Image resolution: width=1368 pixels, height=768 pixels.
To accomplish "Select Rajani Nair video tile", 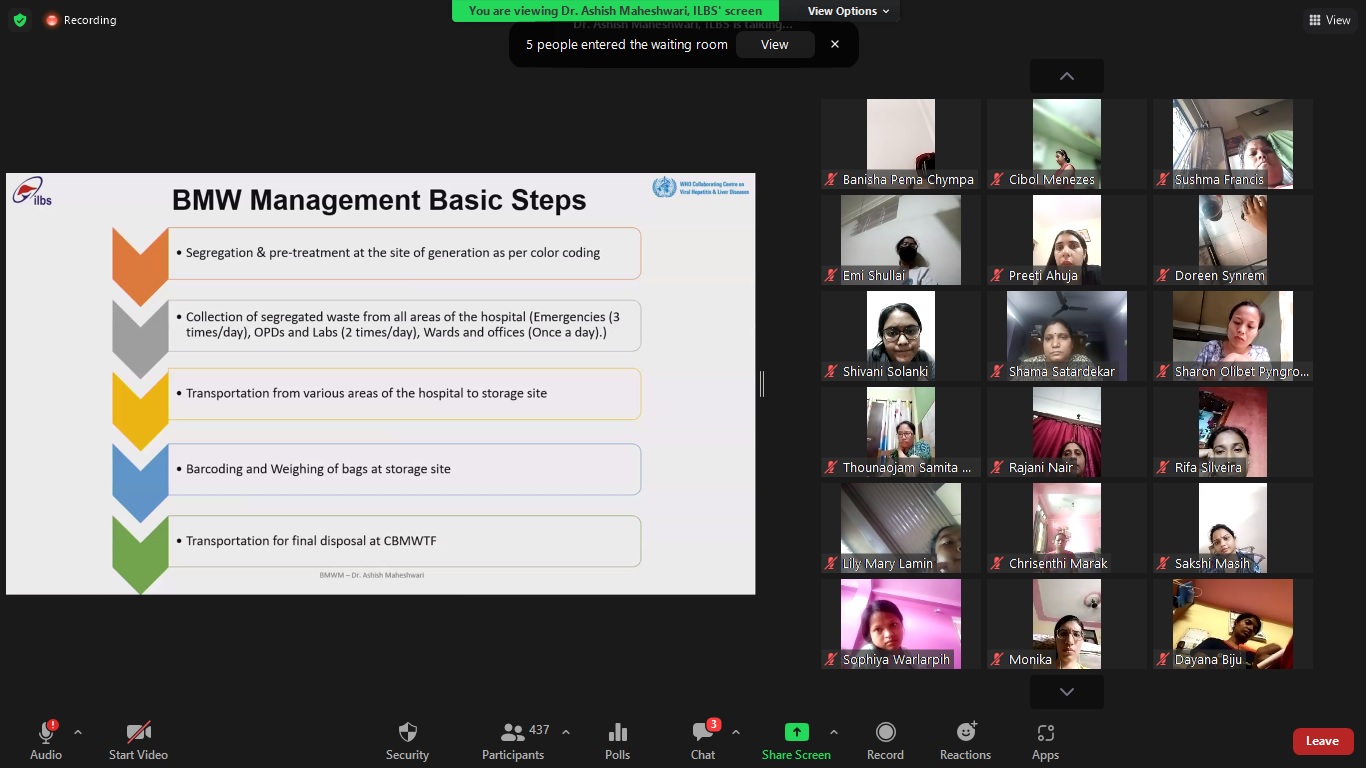I will (x=1067, y=432).
